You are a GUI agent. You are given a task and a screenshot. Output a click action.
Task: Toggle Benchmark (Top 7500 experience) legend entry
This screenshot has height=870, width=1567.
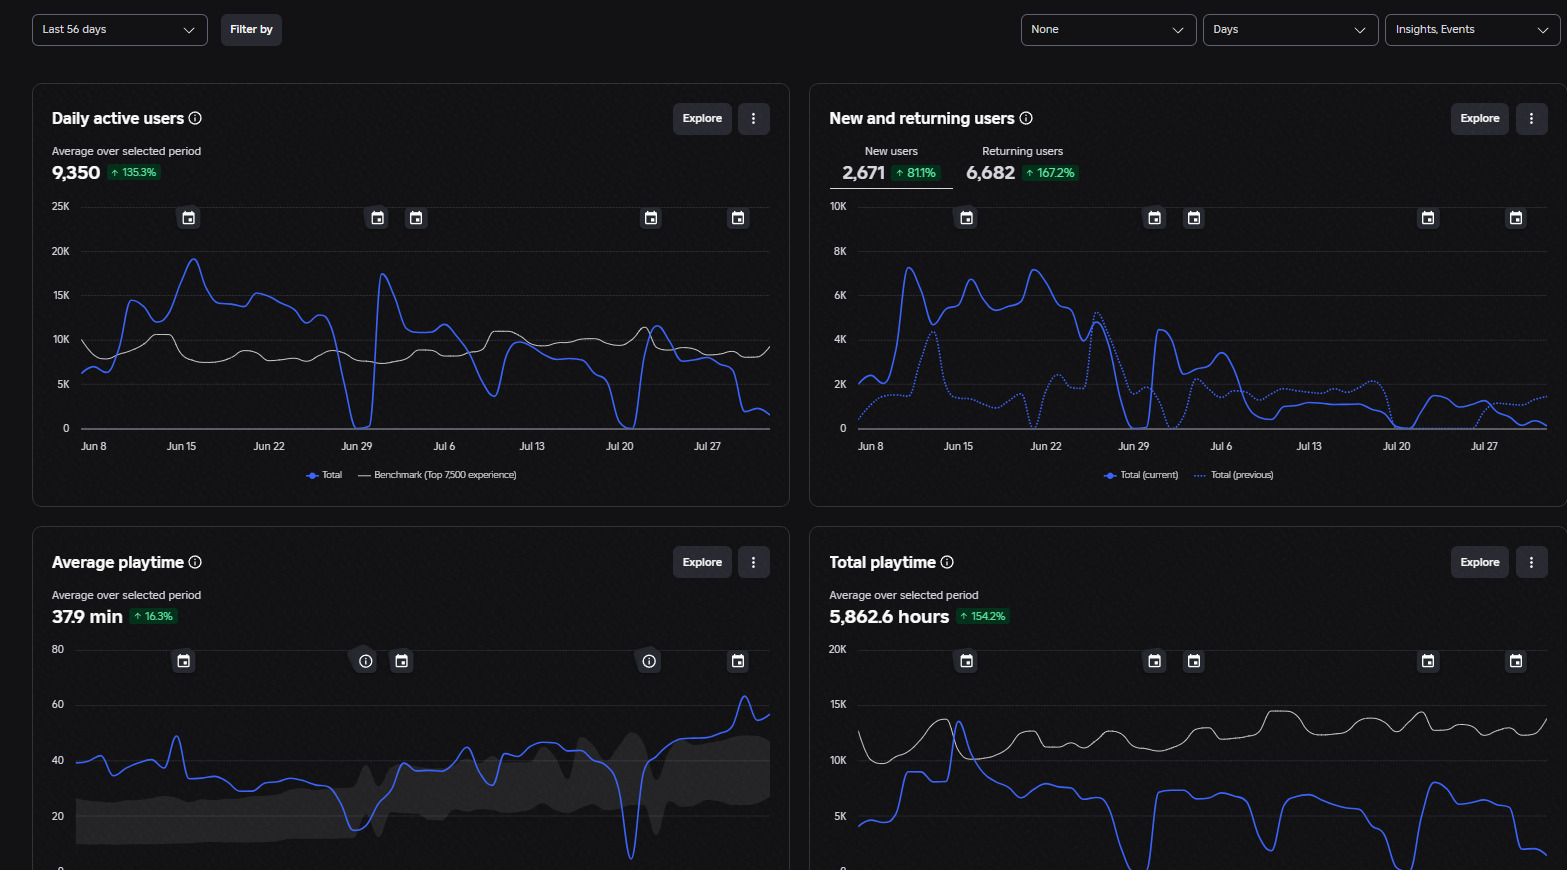[x=437, y=475]
